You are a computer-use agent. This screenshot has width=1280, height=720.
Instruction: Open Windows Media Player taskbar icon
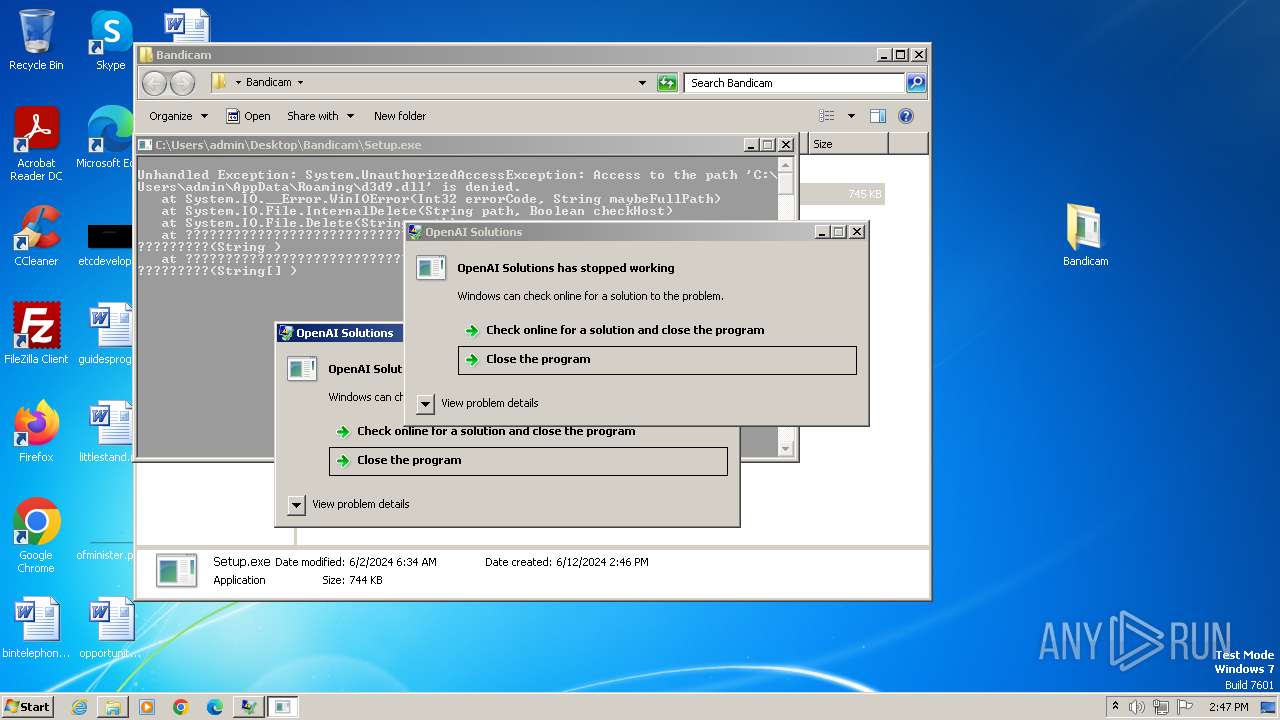pyautogui.click(x=147, y=707)
